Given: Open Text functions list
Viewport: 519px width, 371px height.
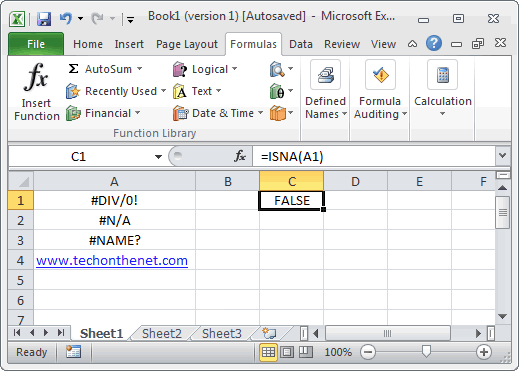Looking at the screenshot, I should (197, 91).
